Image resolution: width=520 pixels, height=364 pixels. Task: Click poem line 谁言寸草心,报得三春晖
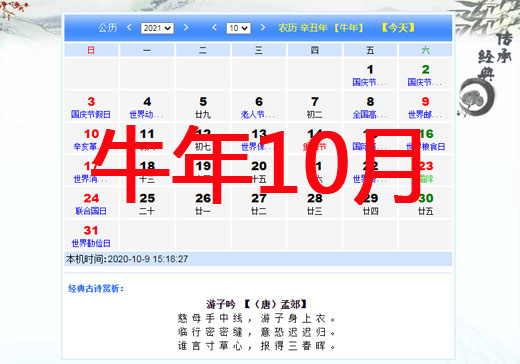256,346
